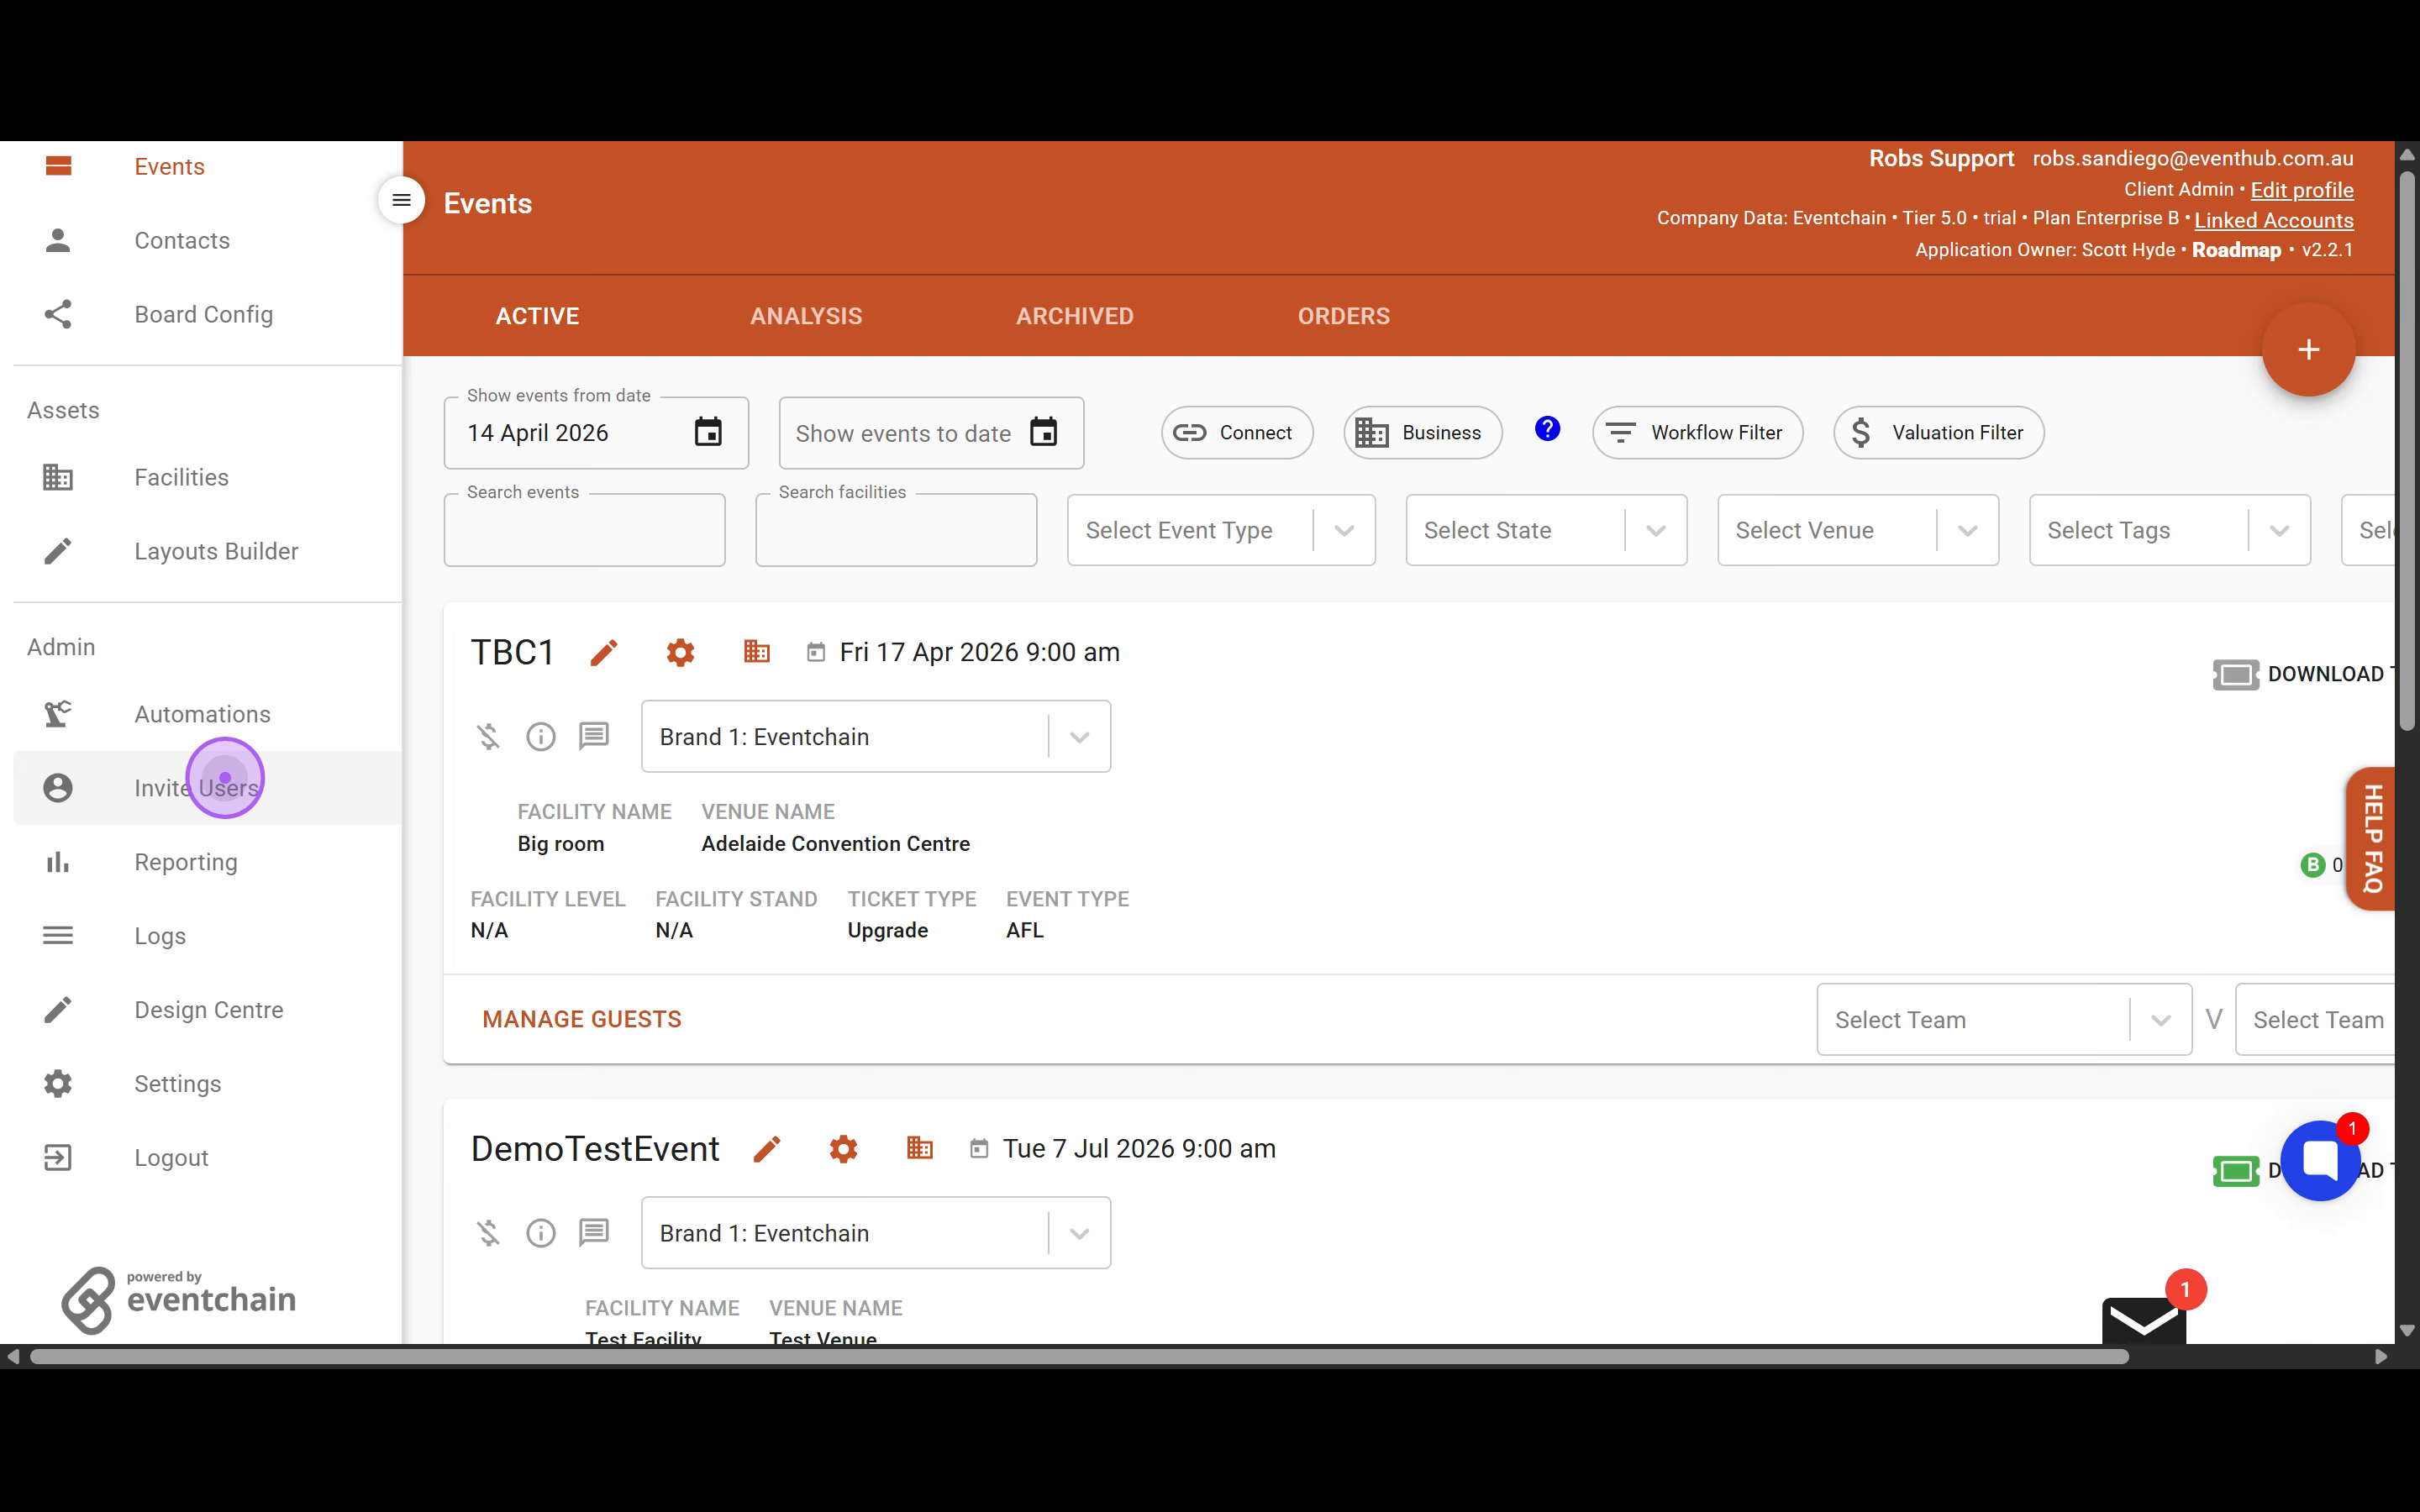Image resolution: width=2420 pixels, height=1512 pixels.
Task: Open the blue chat widget
Action: point(2320,1160)
